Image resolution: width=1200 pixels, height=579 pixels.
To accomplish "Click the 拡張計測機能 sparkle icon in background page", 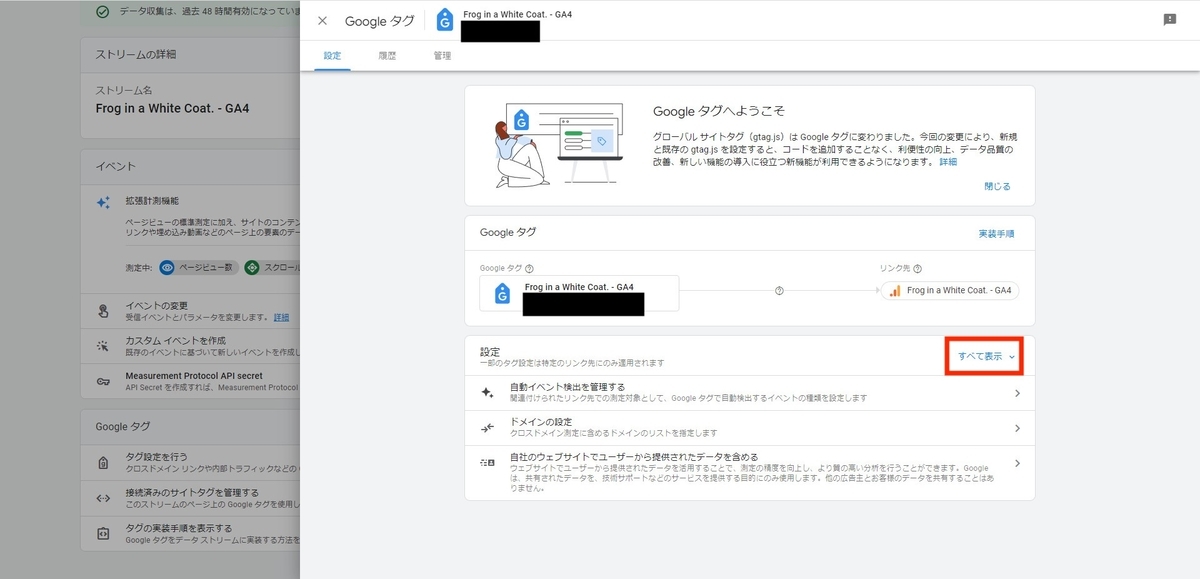I will (x=103, y=202).
